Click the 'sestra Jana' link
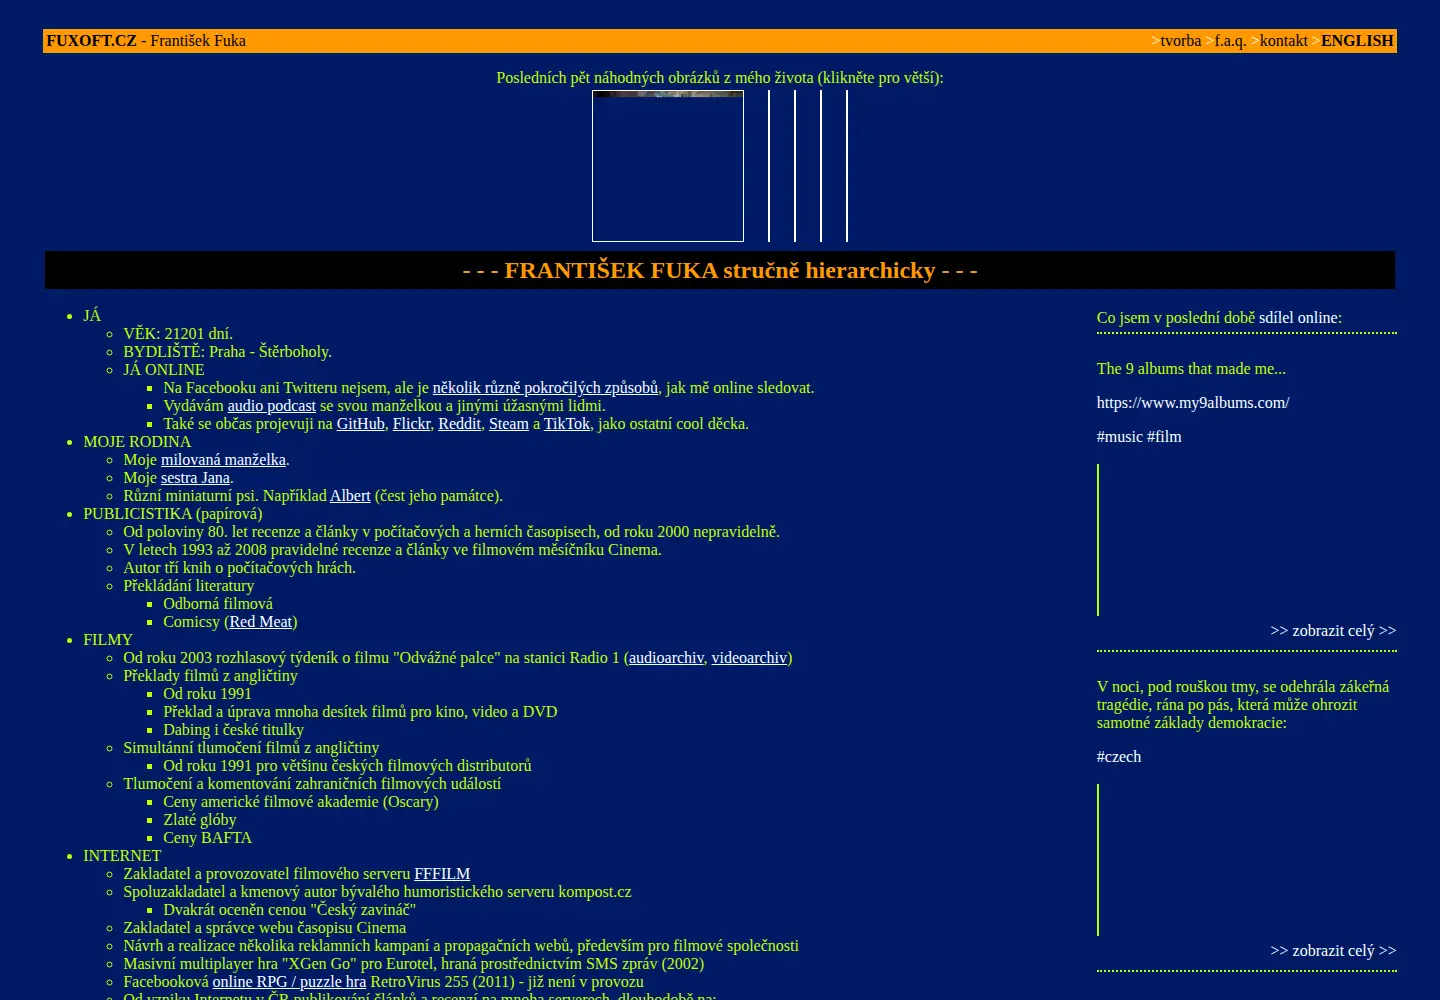Screen dimensions: 1440x1000 (x=195, y=478)
